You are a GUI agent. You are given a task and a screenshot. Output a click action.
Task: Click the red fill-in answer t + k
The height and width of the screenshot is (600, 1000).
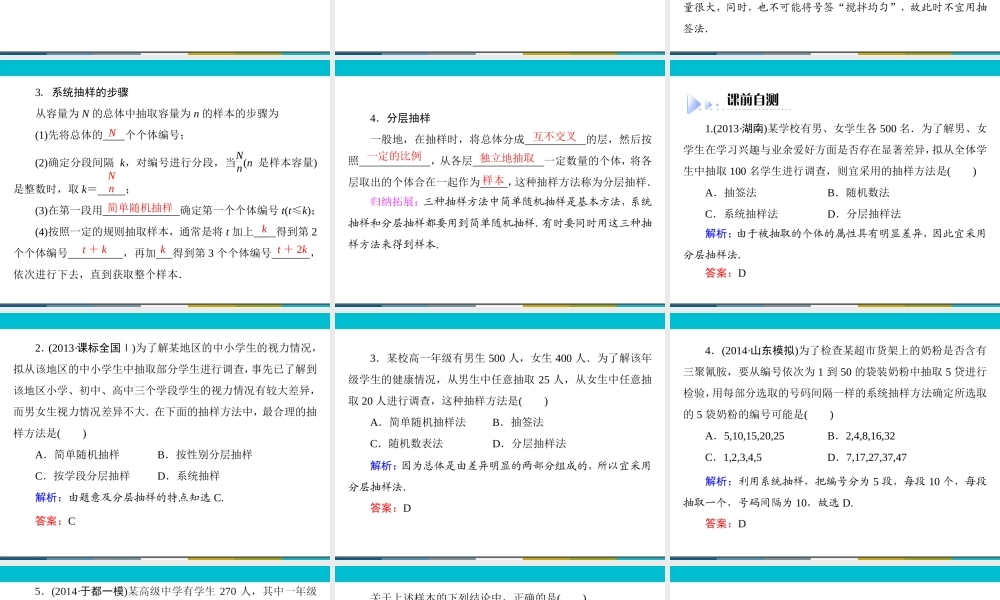click(94, 249)
